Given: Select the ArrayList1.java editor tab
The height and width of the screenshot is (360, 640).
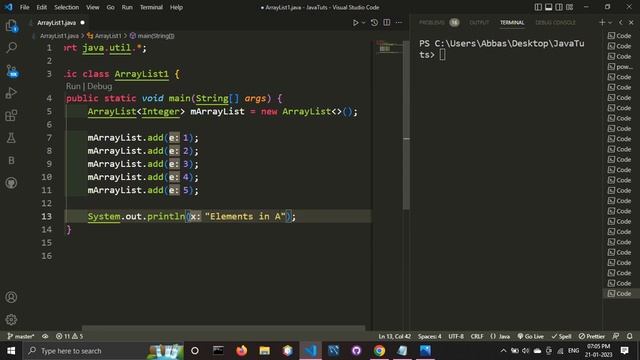Looking at the screenshot, I should (56, 23).
